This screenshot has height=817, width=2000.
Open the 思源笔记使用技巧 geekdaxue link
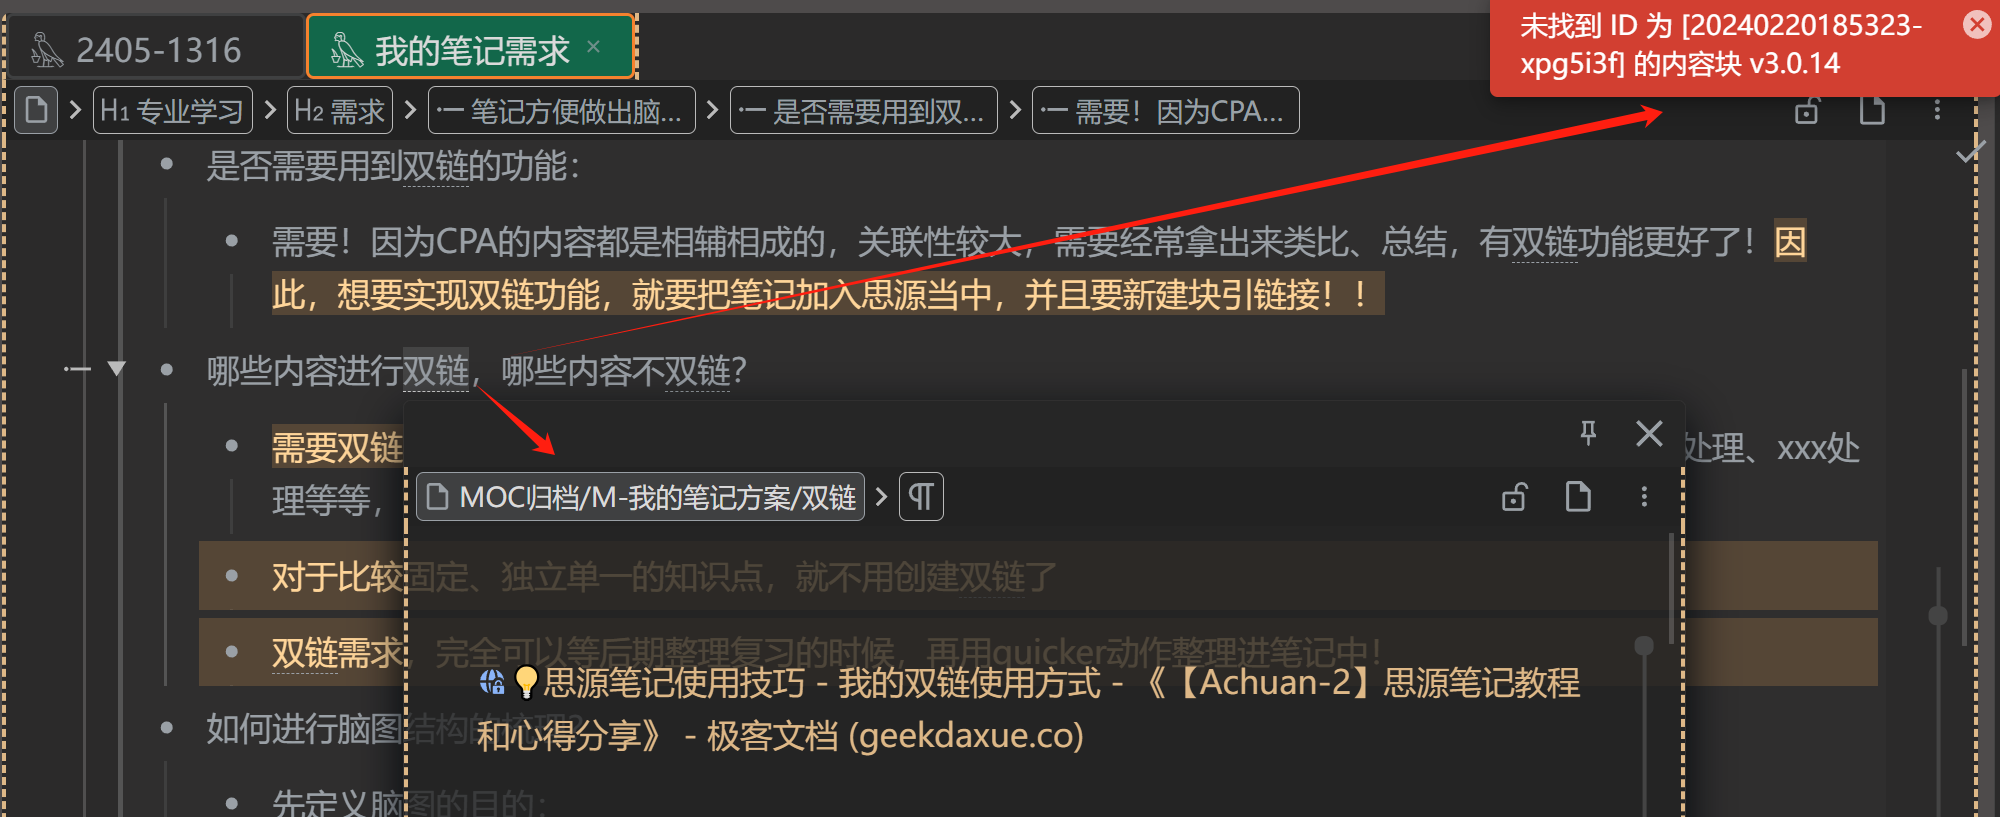[x=1029, y=709]
